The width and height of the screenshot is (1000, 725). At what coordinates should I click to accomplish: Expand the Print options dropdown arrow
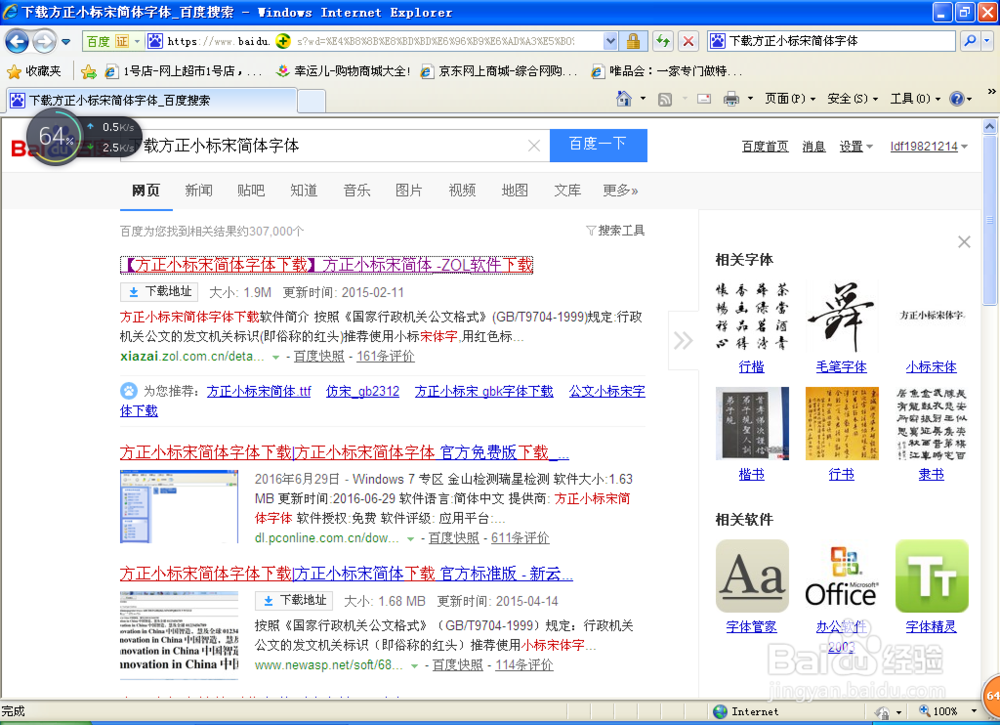[750, 99]
